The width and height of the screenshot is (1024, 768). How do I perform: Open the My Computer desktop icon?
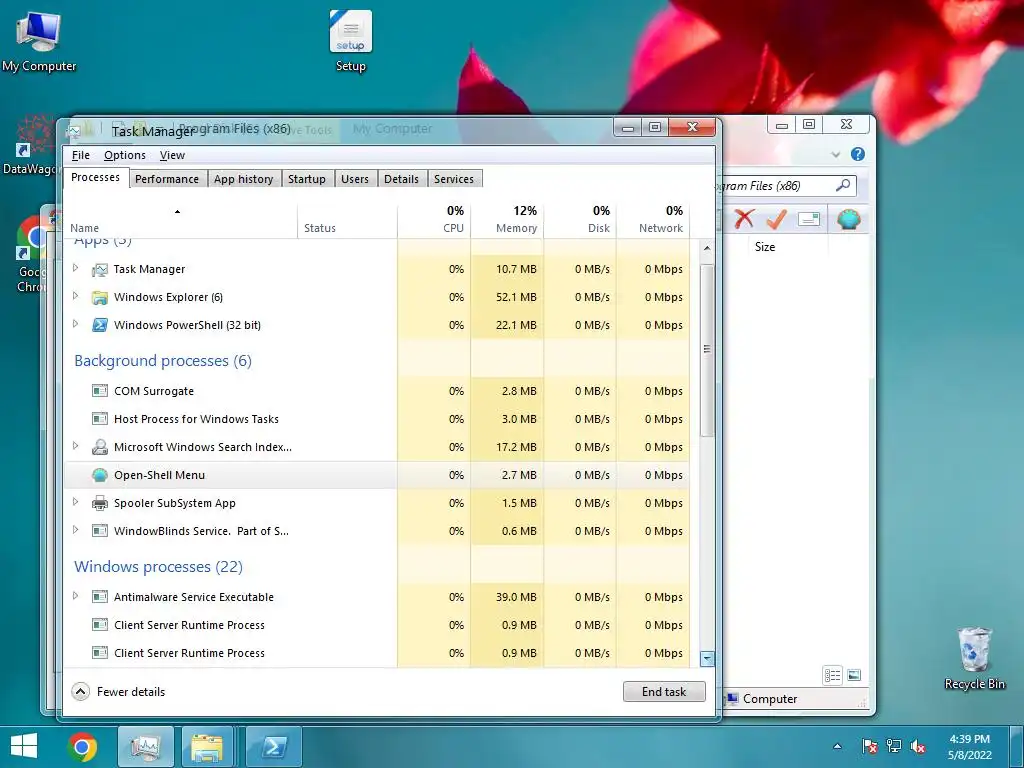[39, 41]
